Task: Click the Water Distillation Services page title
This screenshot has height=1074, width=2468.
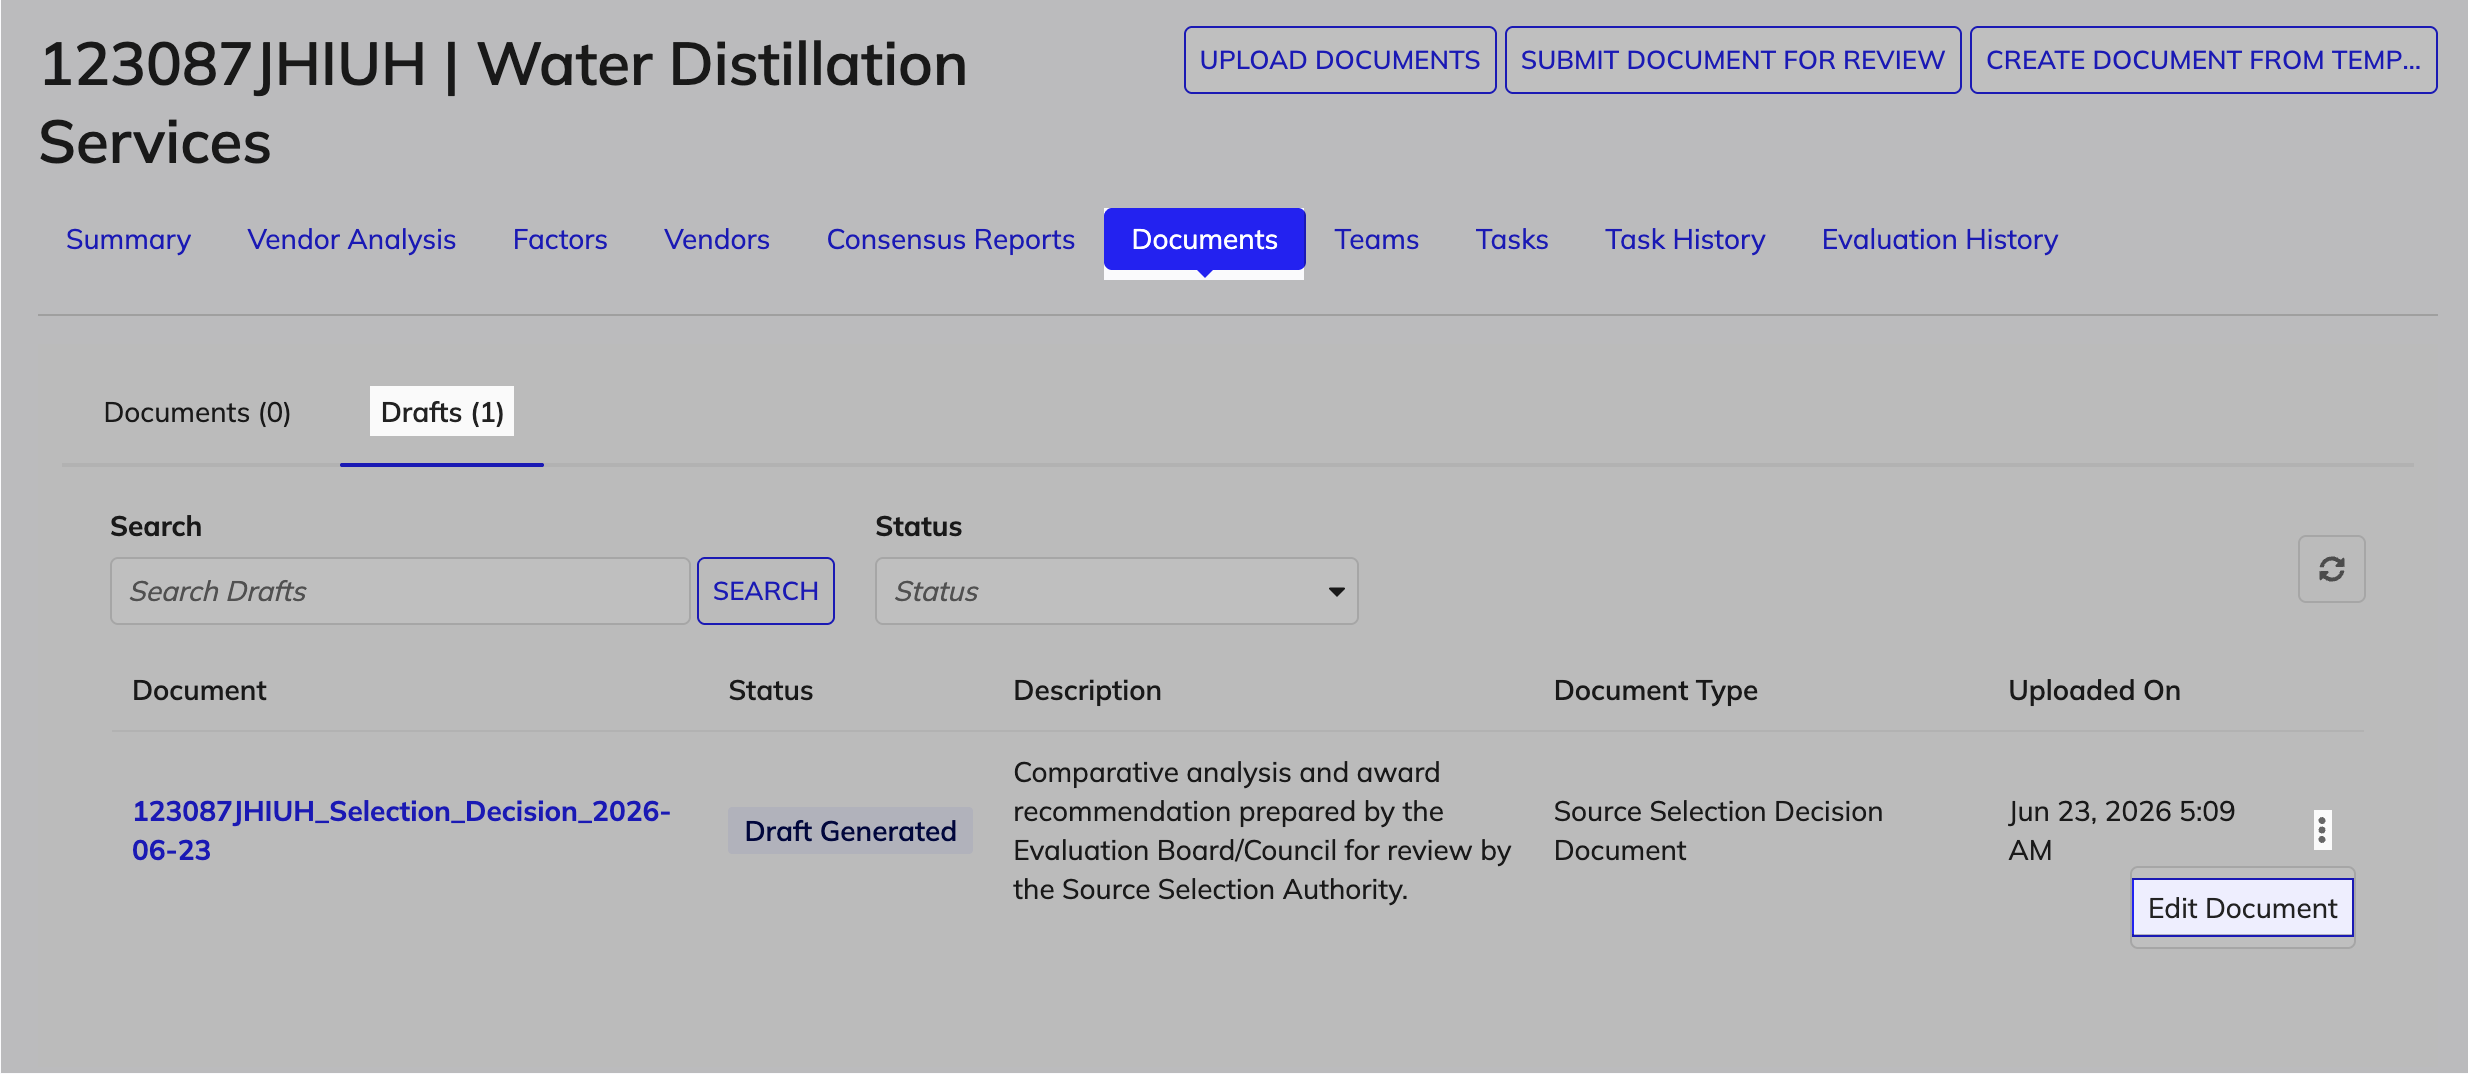Action: coord(503,103)
